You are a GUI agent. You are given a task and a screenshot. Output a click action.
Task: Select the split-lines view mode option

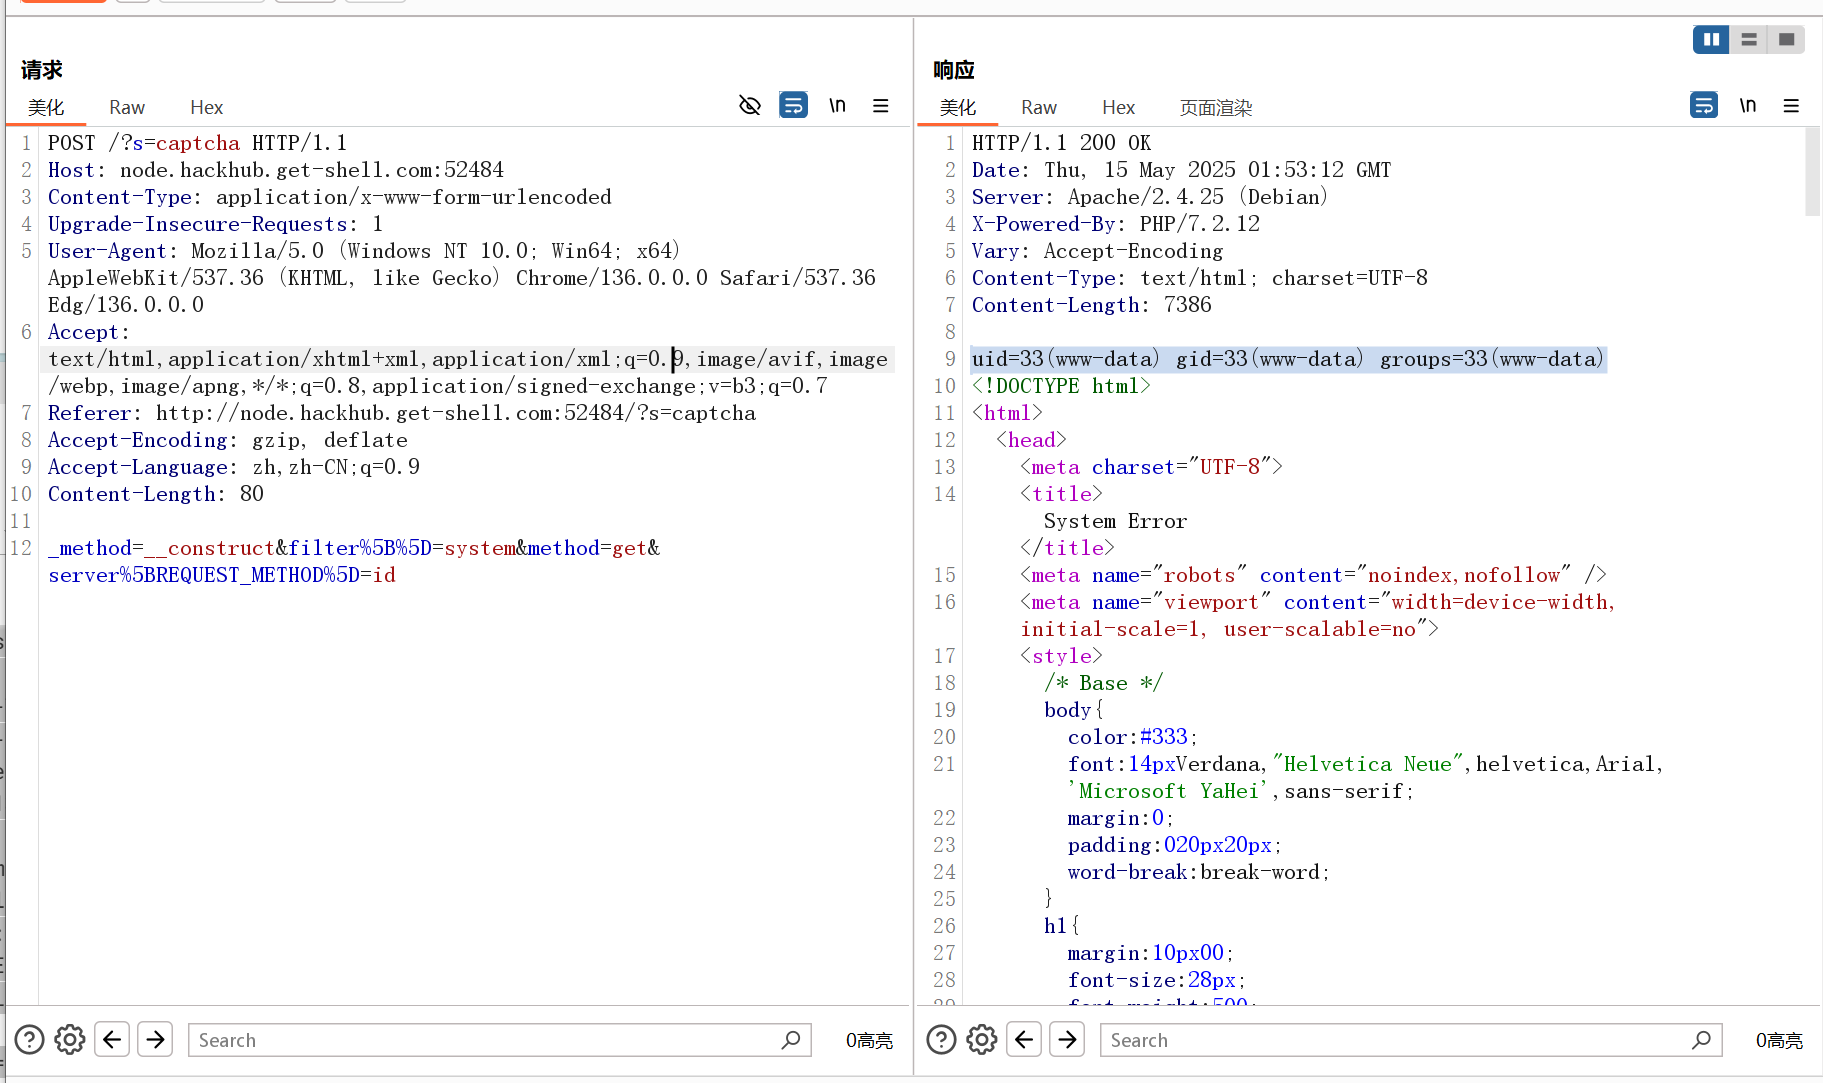[x=1749, y=39]
